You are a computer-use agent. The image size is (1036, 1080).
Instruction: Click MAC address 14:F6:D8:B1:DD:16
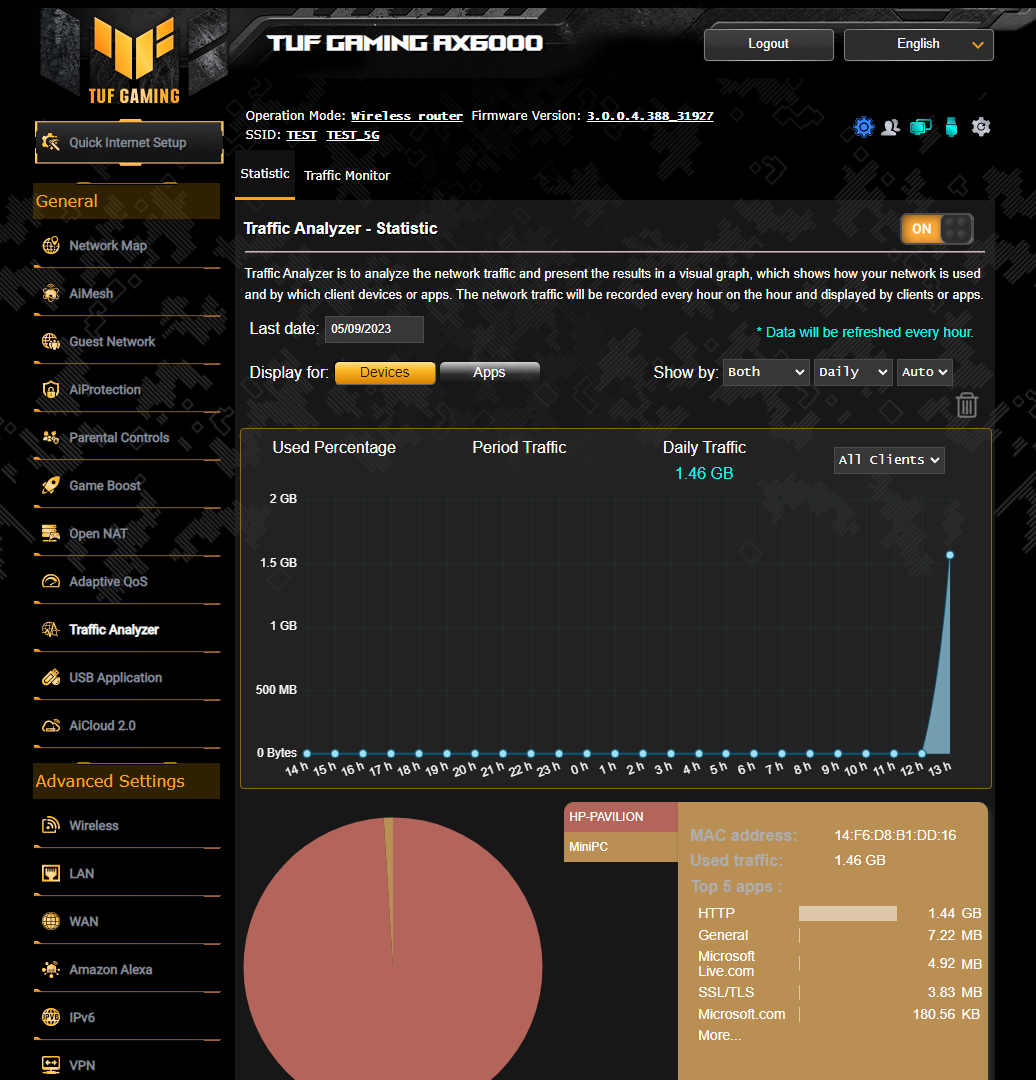[895, 835]
